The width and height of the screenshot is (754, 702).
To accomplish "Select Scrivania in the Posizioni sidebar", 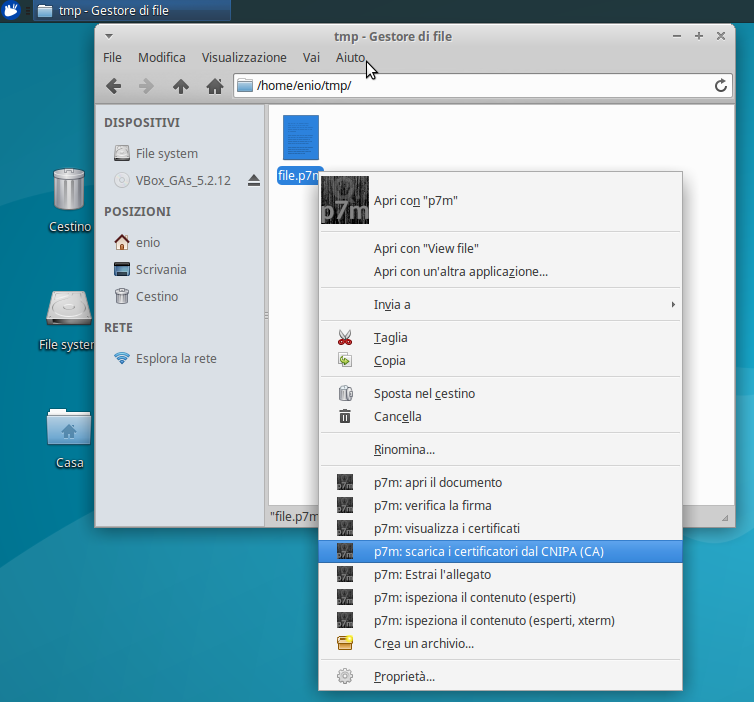I will point(161,269).
